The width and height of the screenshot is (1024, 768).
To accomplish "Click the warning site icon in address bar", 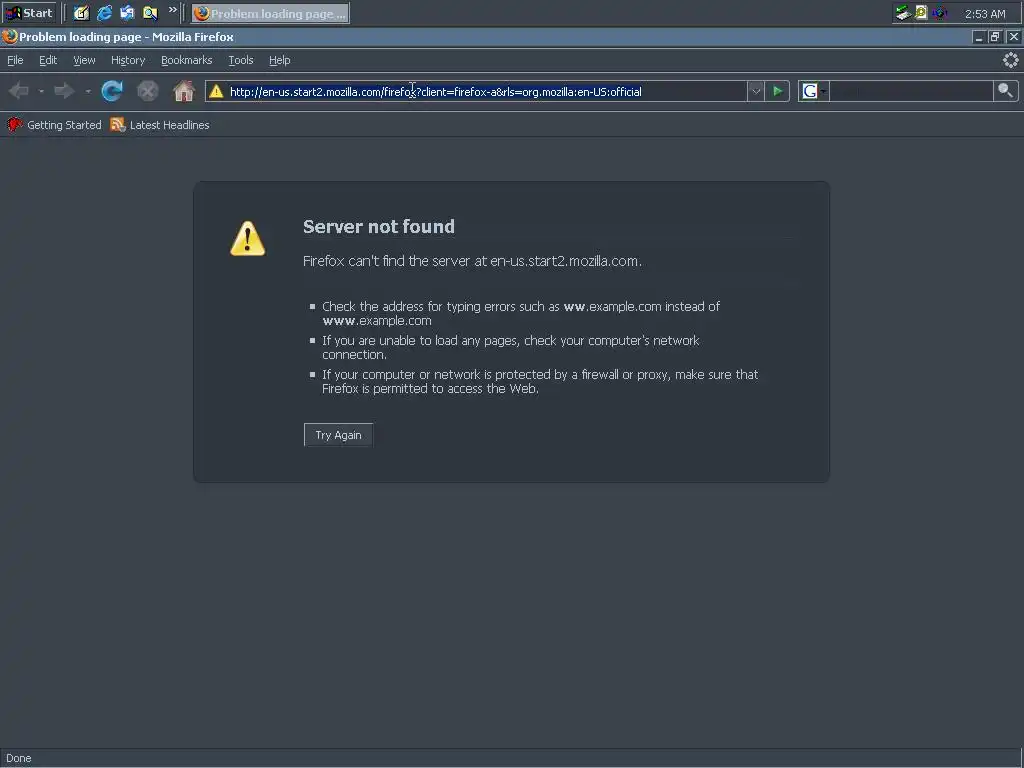I will 216,91.
